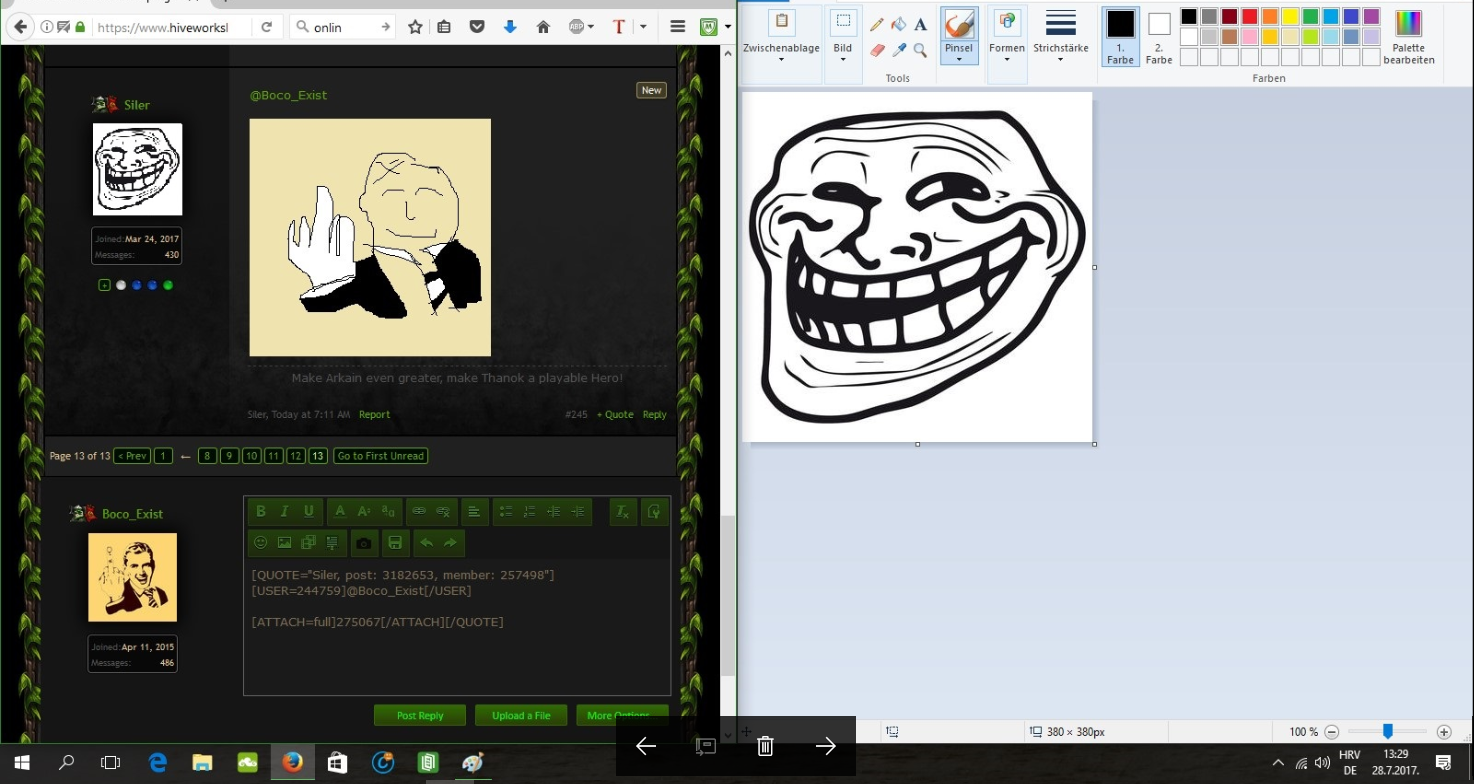
Task: Click the camera icon in editor
Action: tap(364, 543)
